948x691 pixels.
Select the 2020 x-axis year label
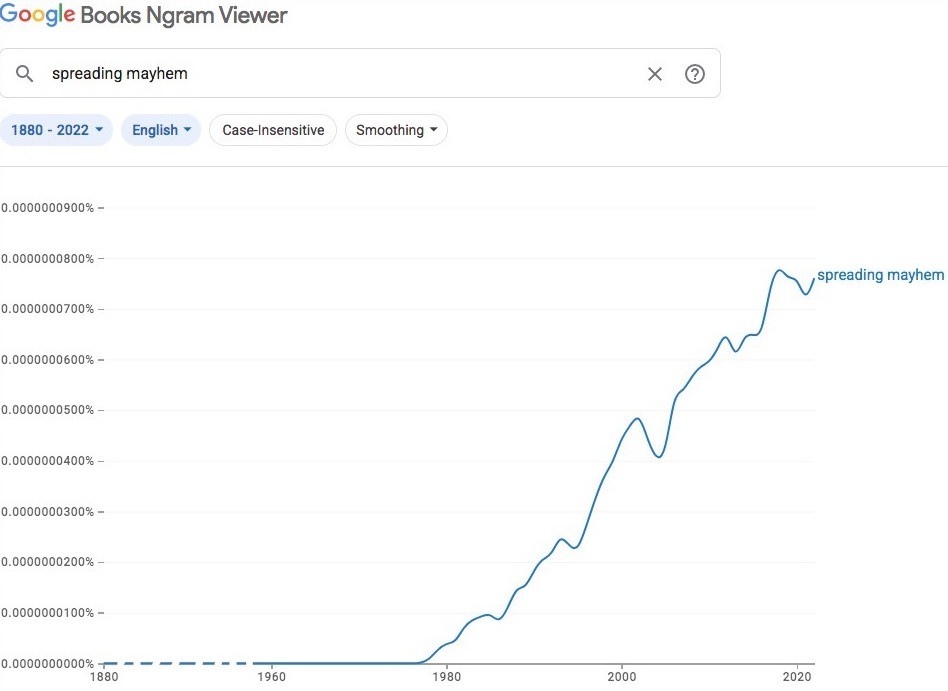click(797, 677)
